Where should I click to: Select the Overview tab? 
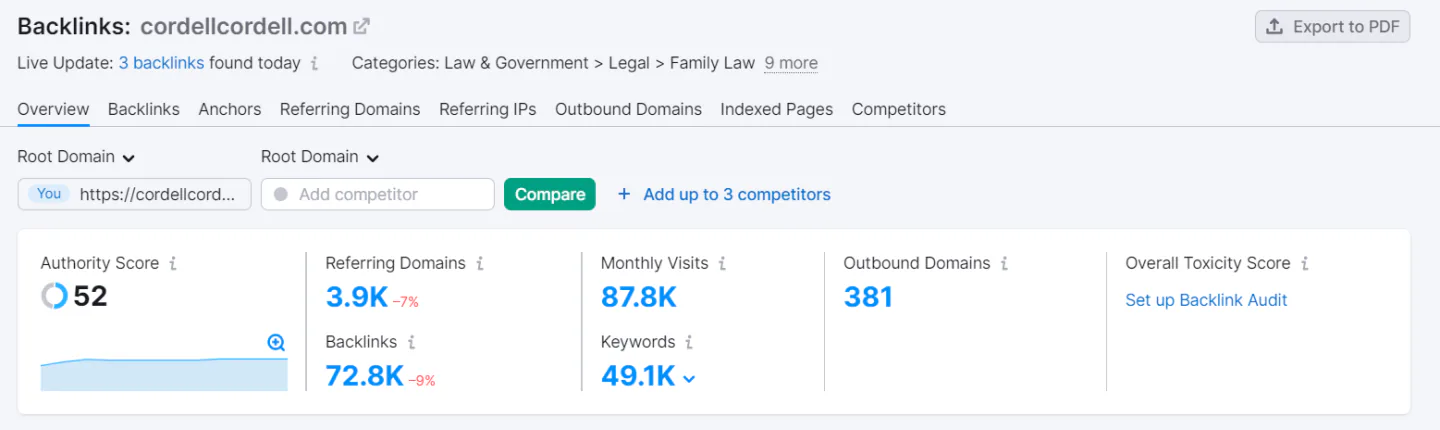(x=53, y=109)
